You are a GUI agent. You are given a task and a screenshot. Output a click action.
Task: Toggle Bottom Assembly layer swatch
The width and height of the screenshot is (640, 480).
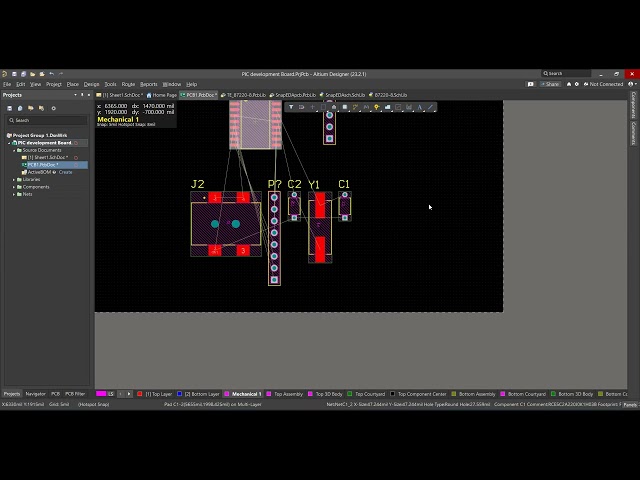click(x=453, y=394)
